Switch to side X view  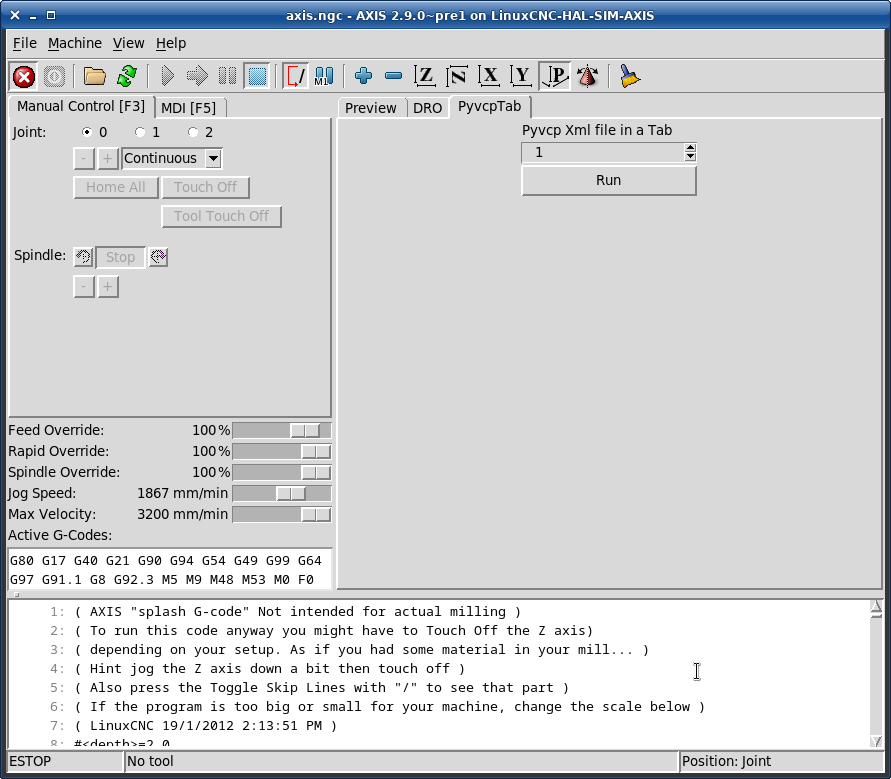(489, 76)
